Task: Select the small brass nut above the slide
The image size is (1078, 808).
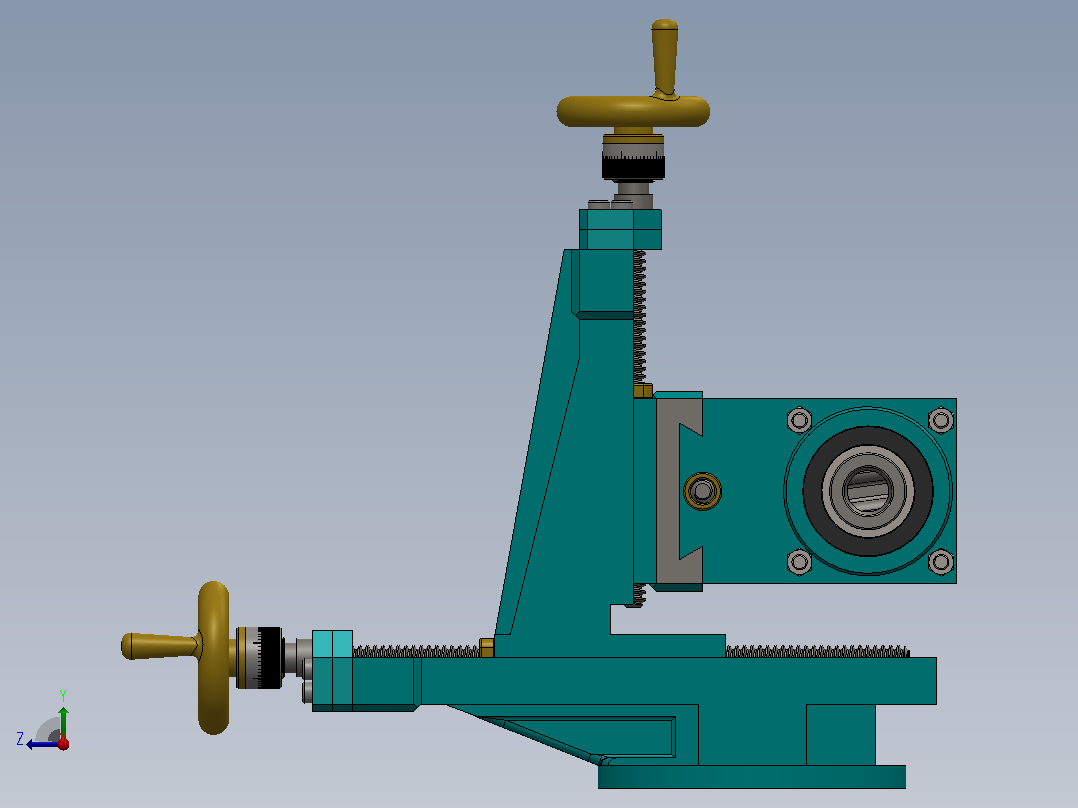Action: pyautogui.click(x=643, y=391)
